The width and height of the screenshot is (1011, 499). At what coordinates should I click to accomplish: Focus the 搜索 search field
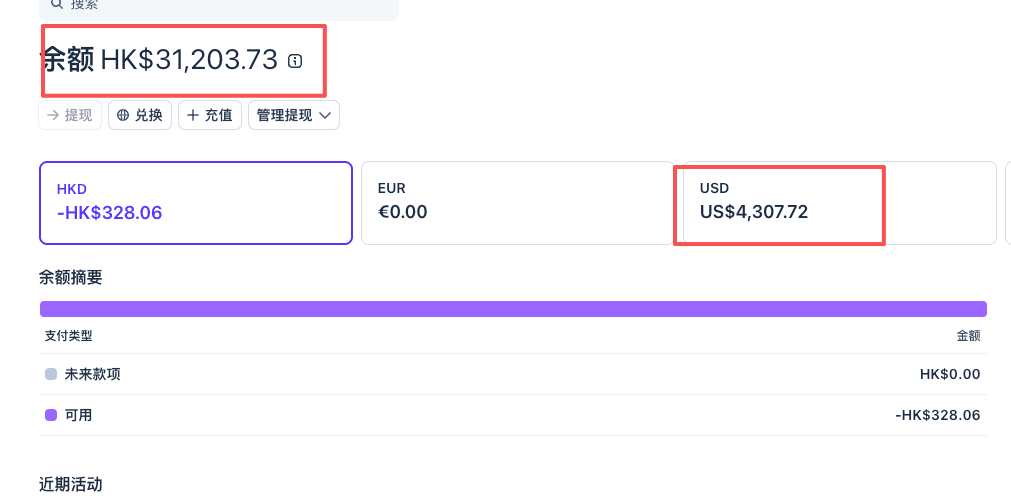(219, 6)
